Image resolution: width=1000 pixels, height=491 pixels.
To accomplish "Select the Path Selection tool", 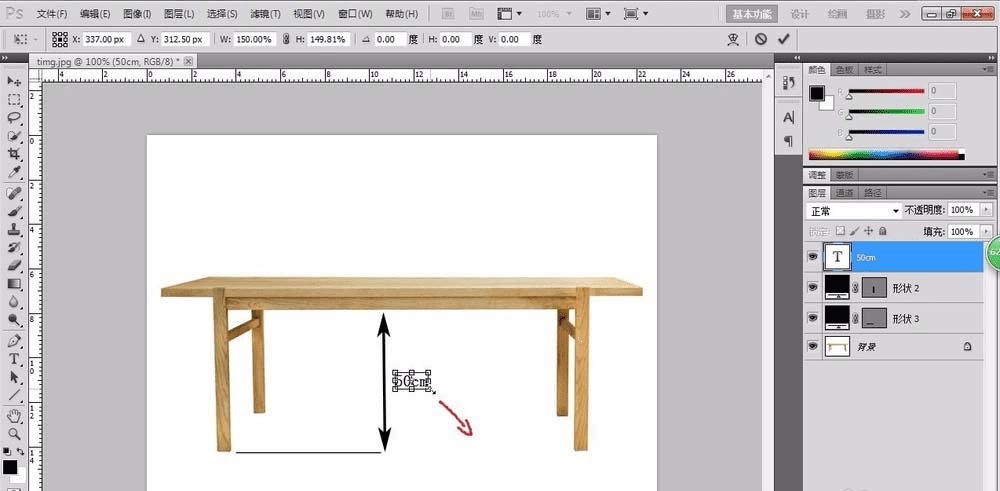I will click(13, 377).
